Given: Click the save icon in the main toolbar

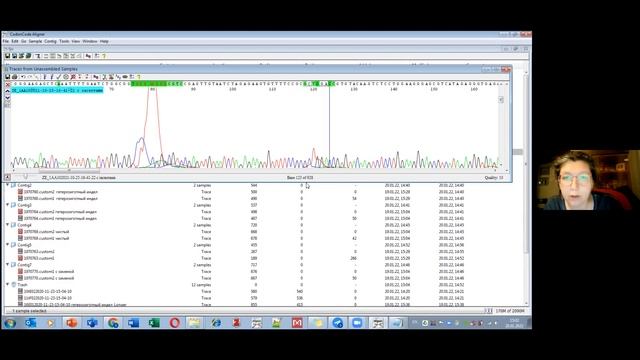Looking at the screenshot, I should [x=7, y=56].
